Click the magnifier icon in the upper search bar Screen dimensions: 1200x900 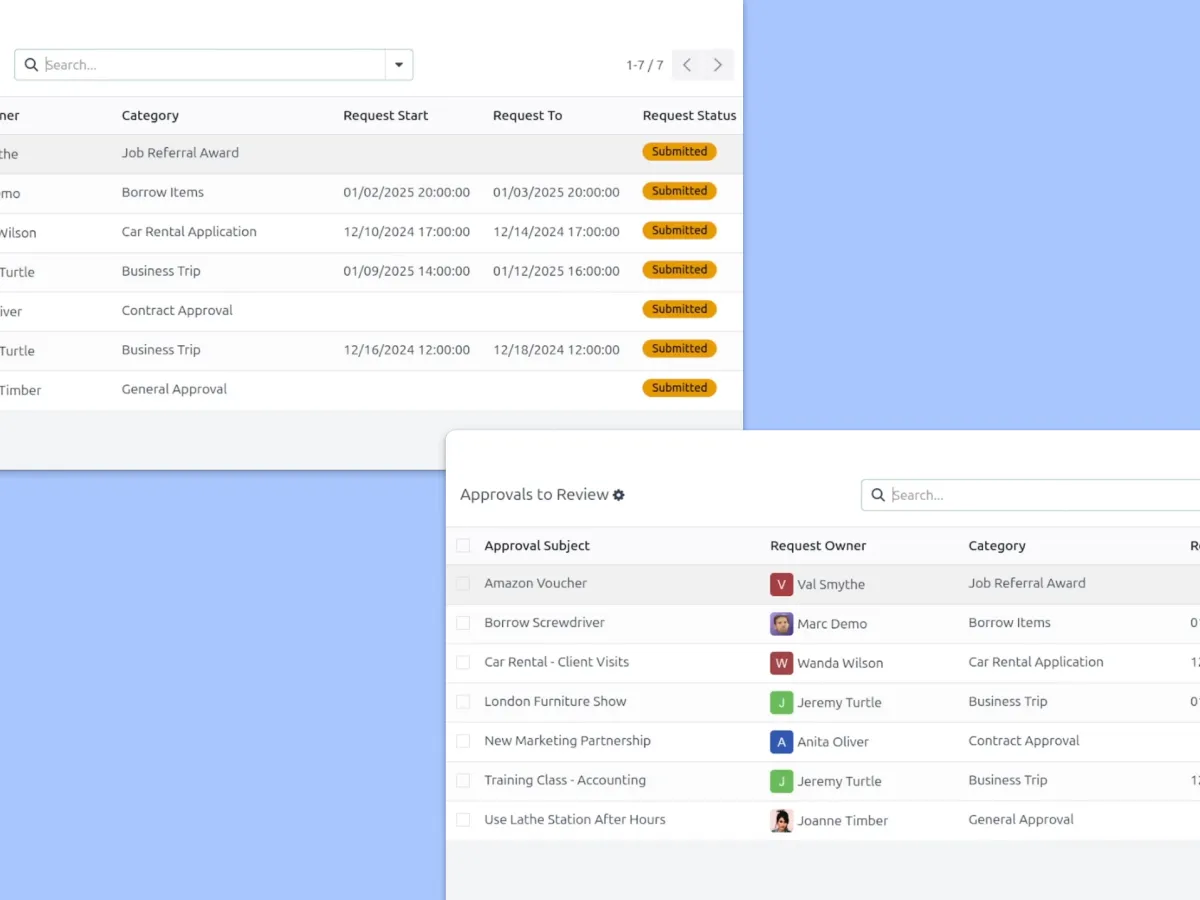coord(31,65)
